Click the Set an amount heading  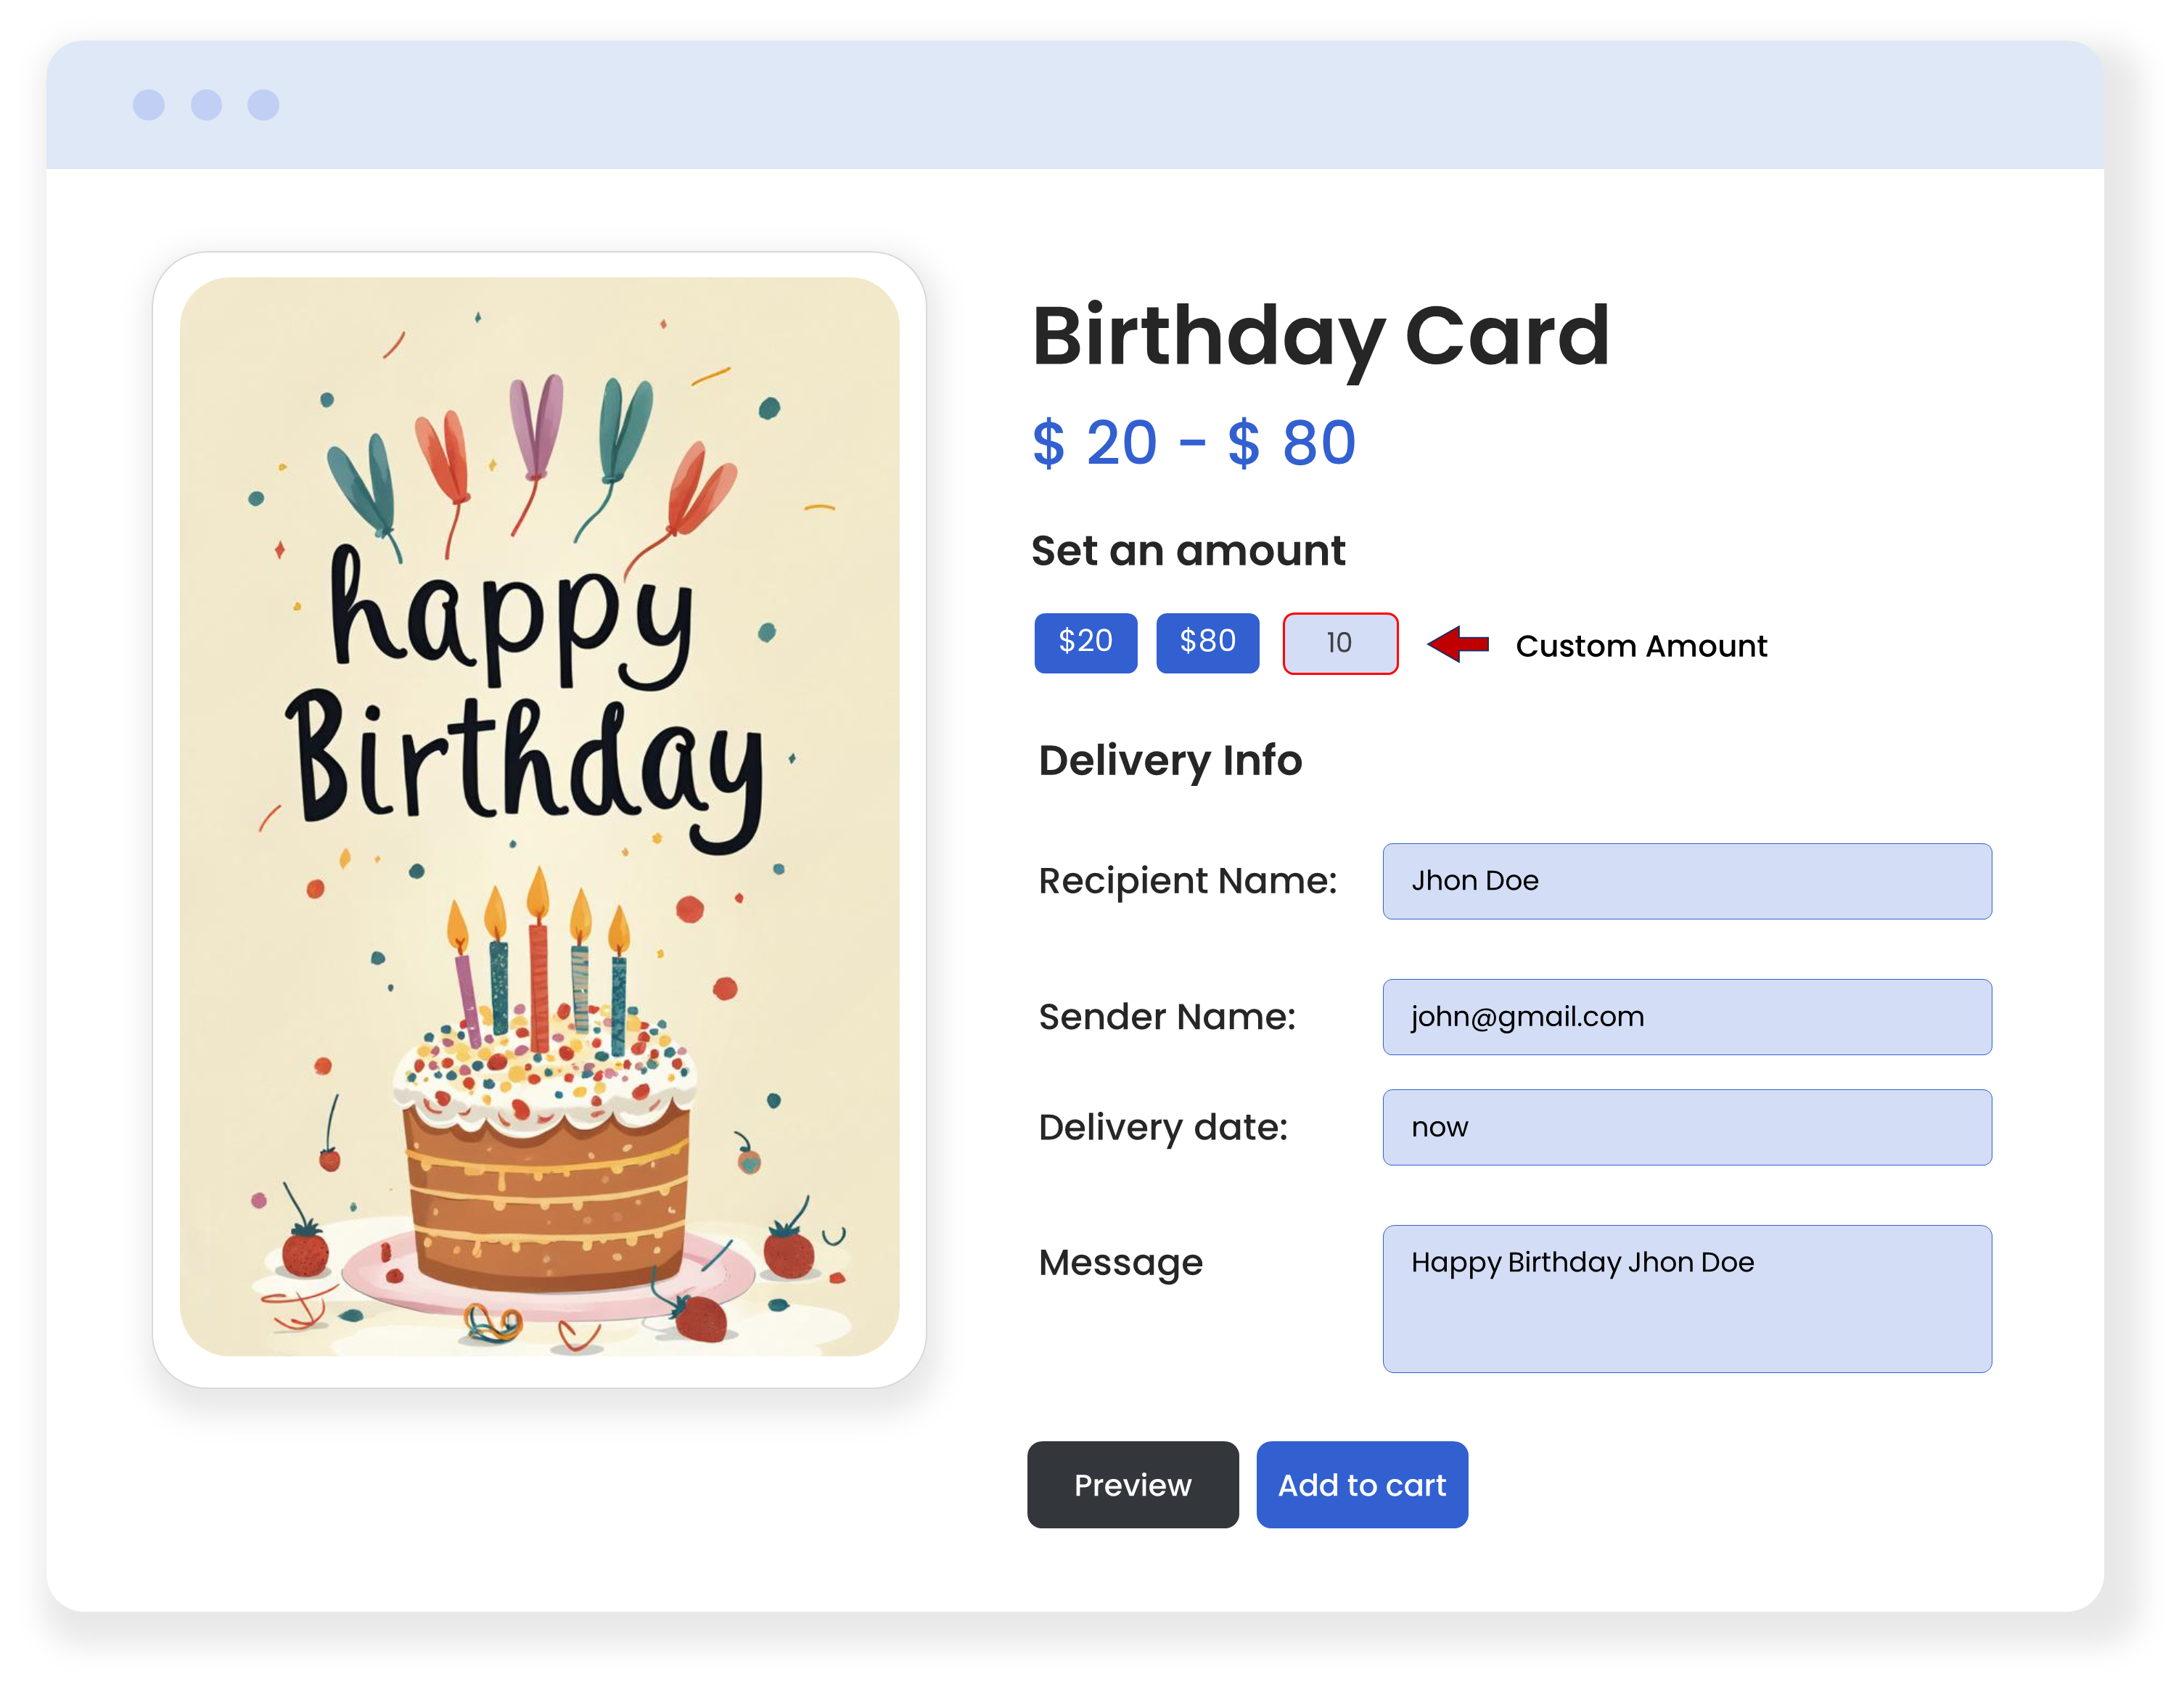[1188, 551]
